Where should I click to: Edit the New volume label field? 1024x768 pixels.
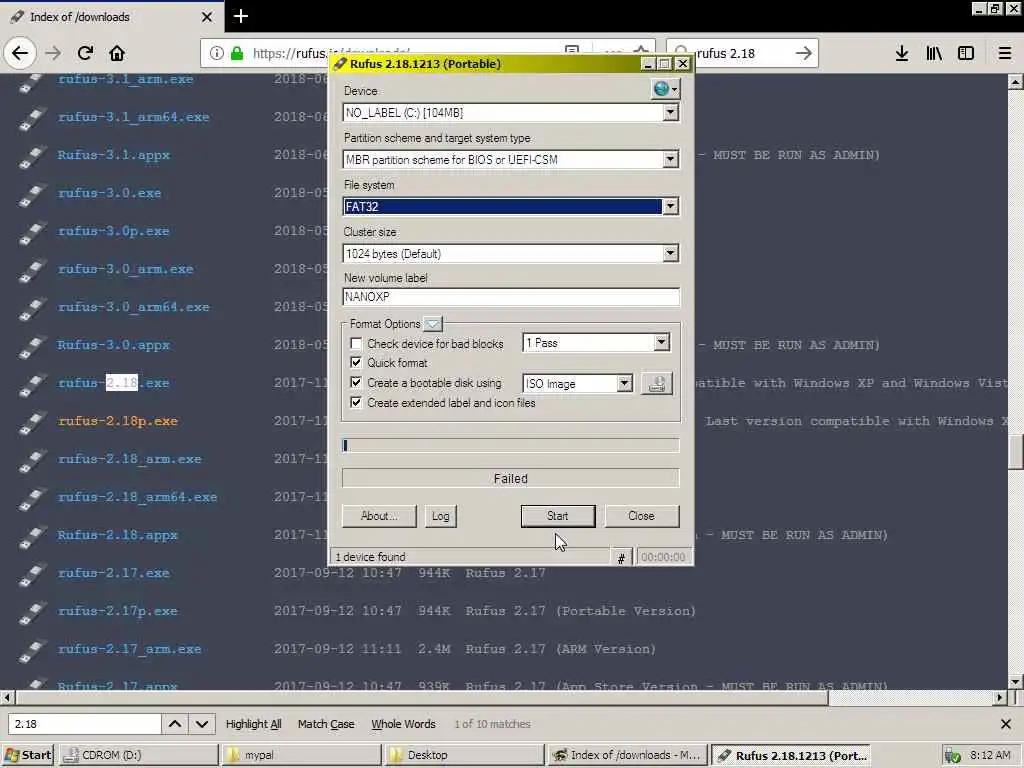[x=511, y=296]
